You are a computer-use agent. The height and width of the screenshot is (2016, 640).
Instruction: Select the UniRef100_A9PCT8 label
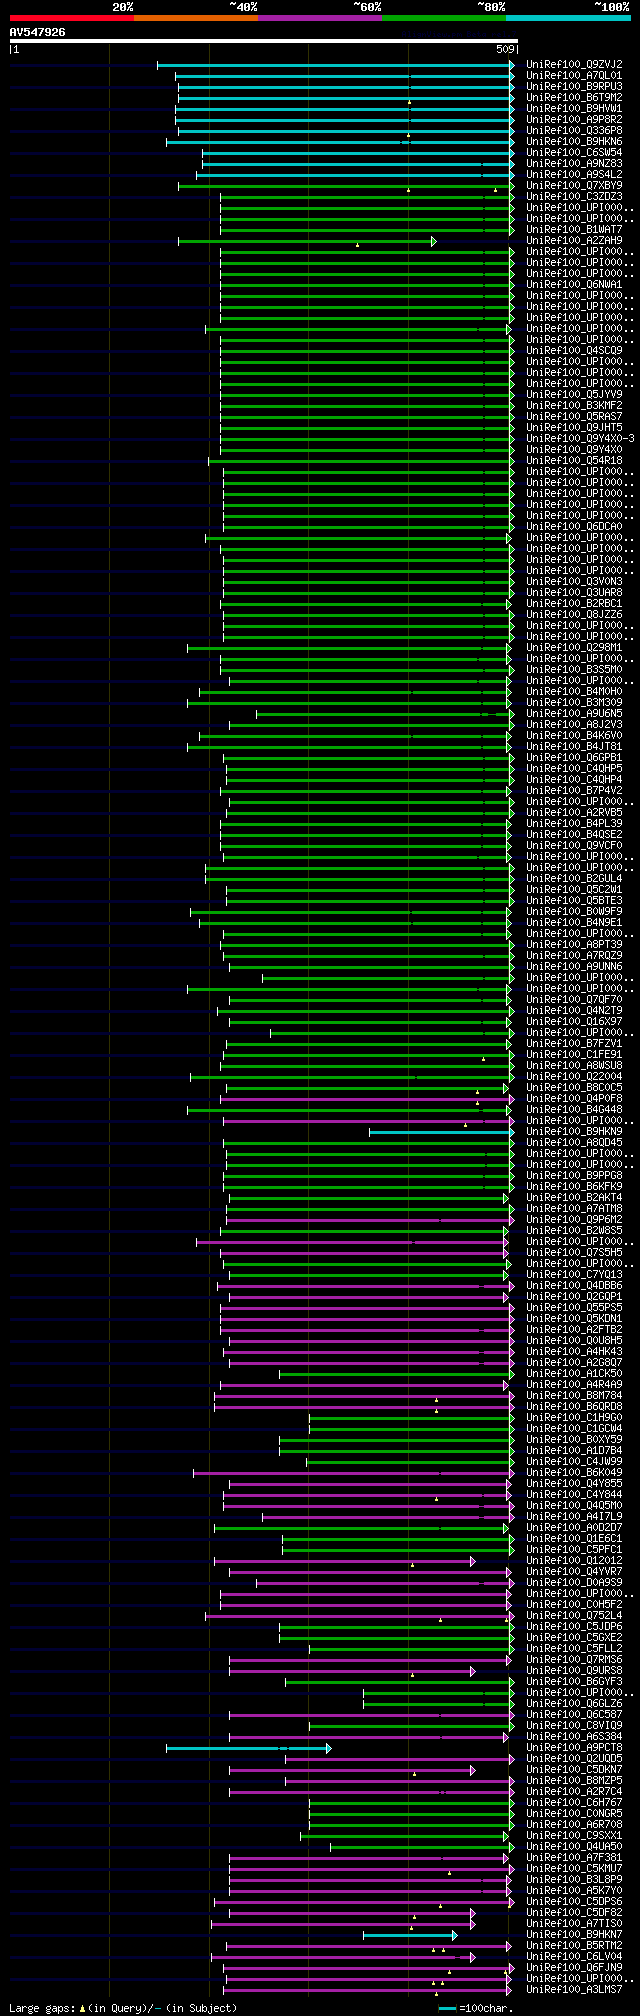pos(574,1748)
